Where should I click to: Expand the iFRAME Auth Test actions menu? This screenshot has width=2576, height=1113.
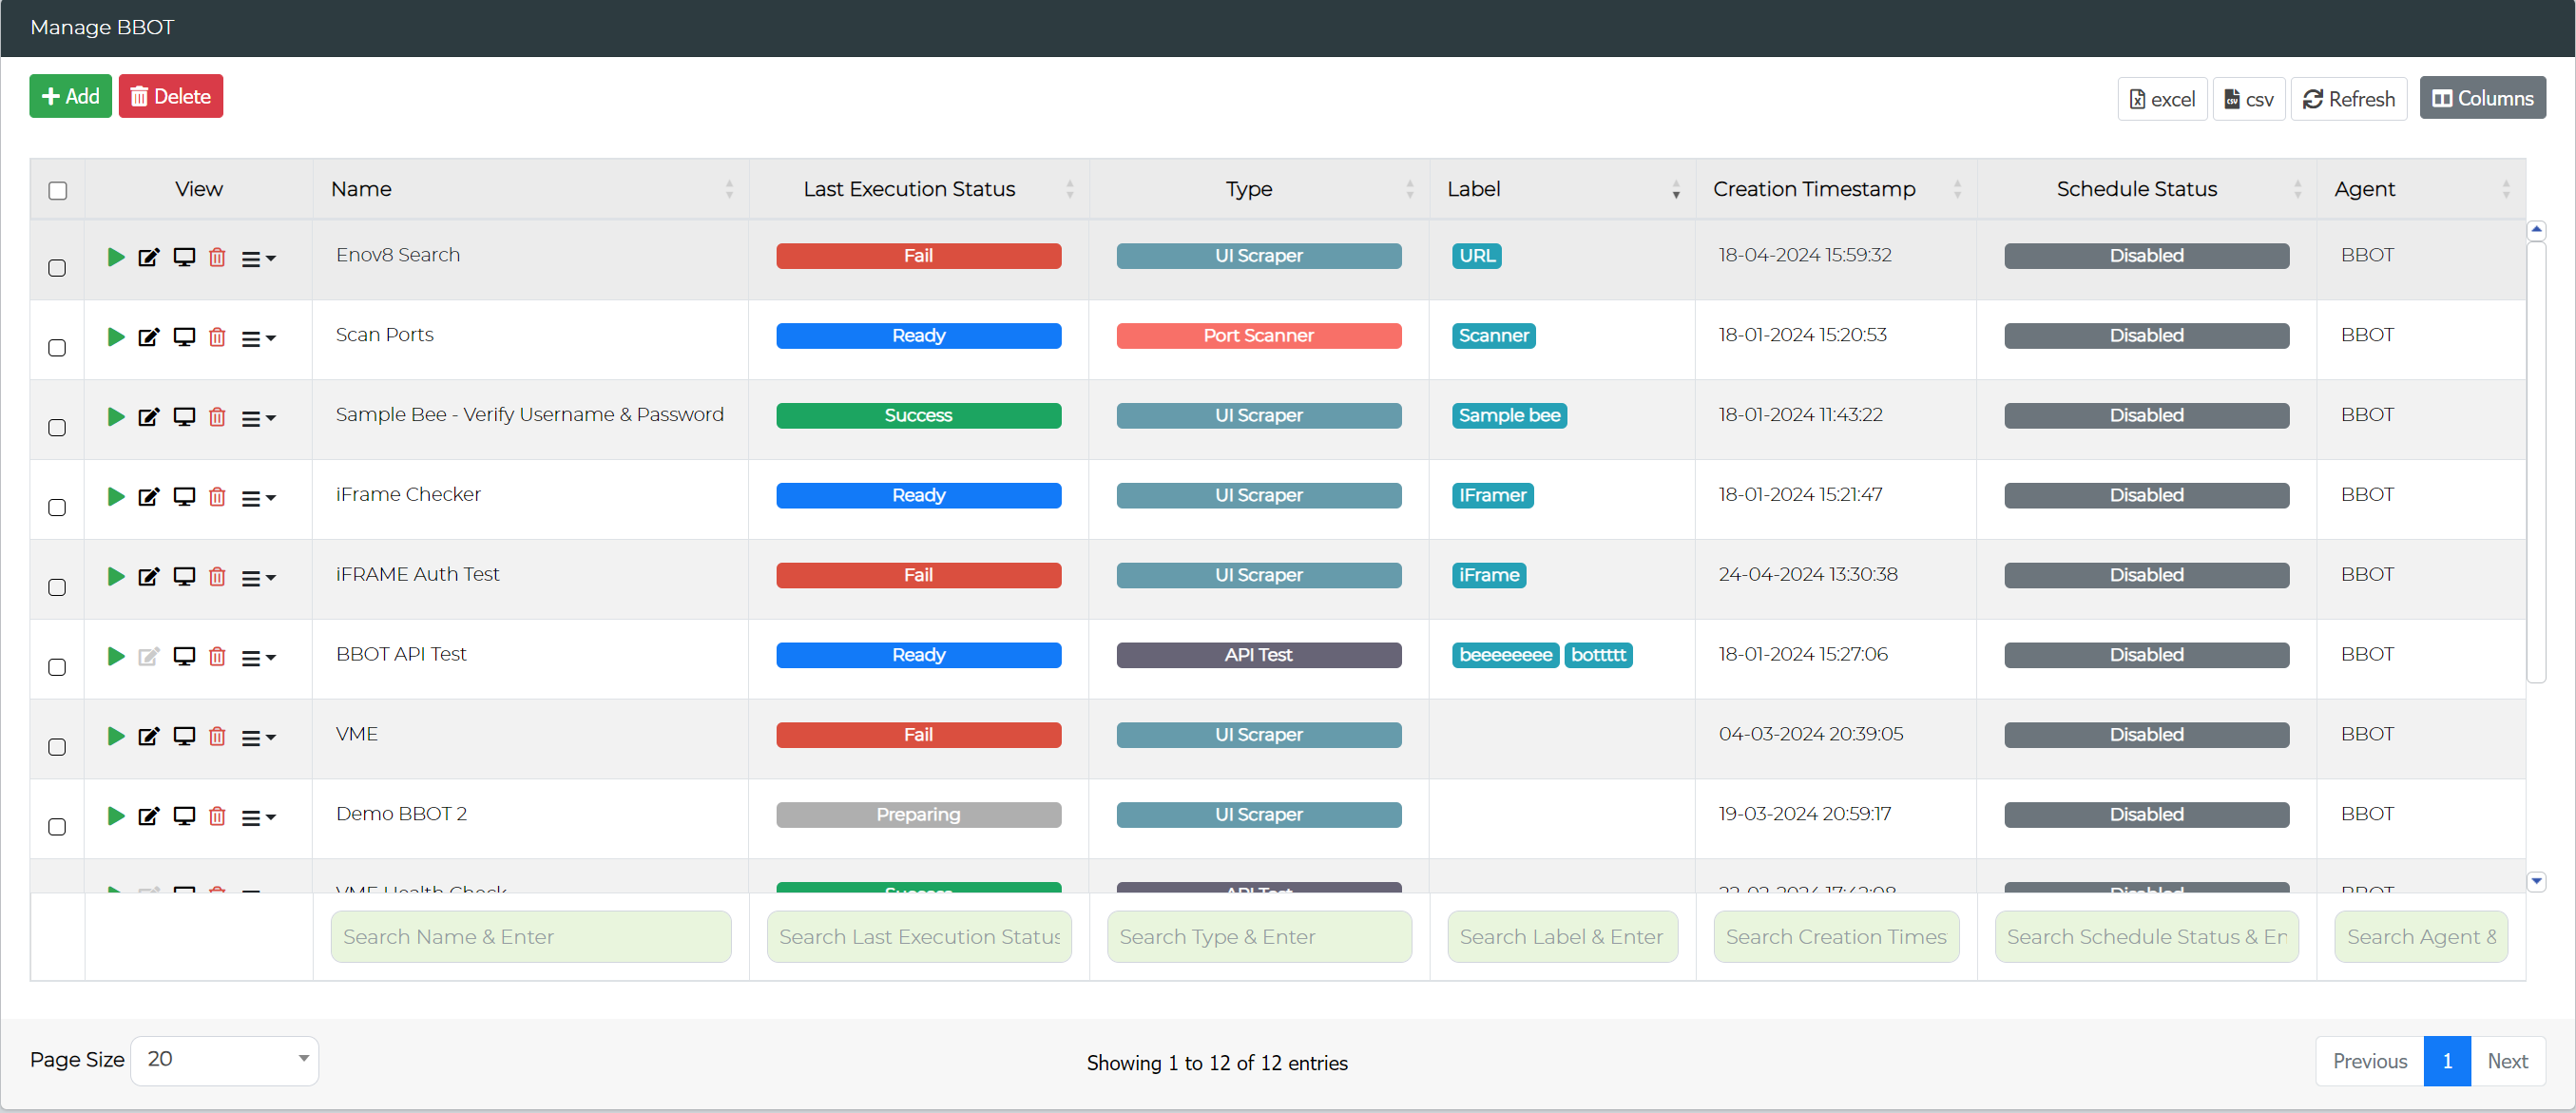(x=259, y=579)
